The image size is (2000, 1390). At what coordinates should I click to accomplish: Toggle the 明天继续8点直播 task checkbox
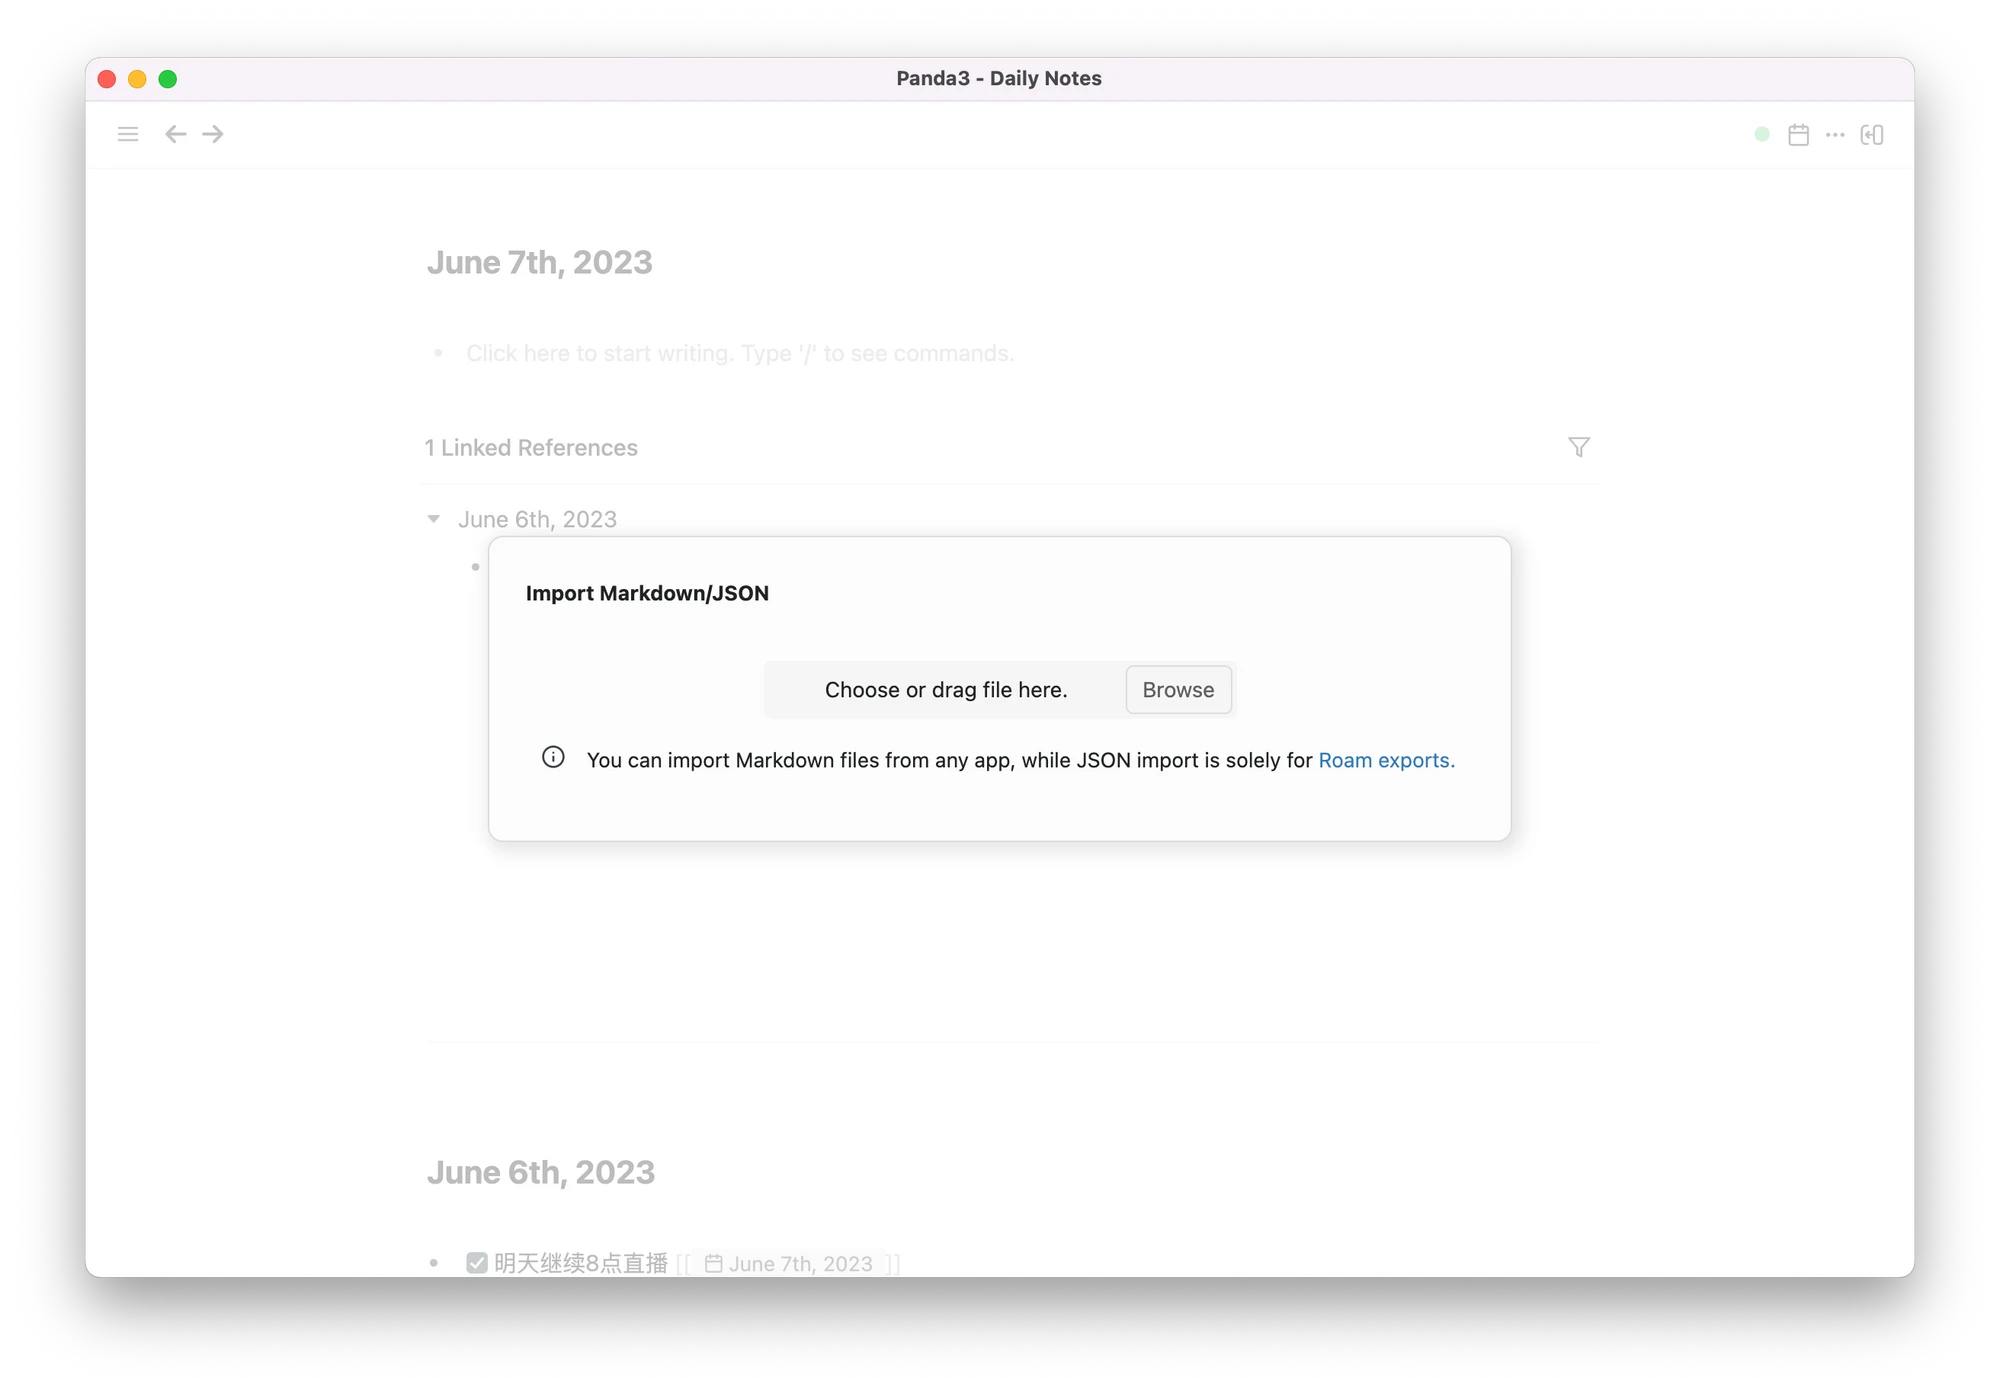[477, 1263]
